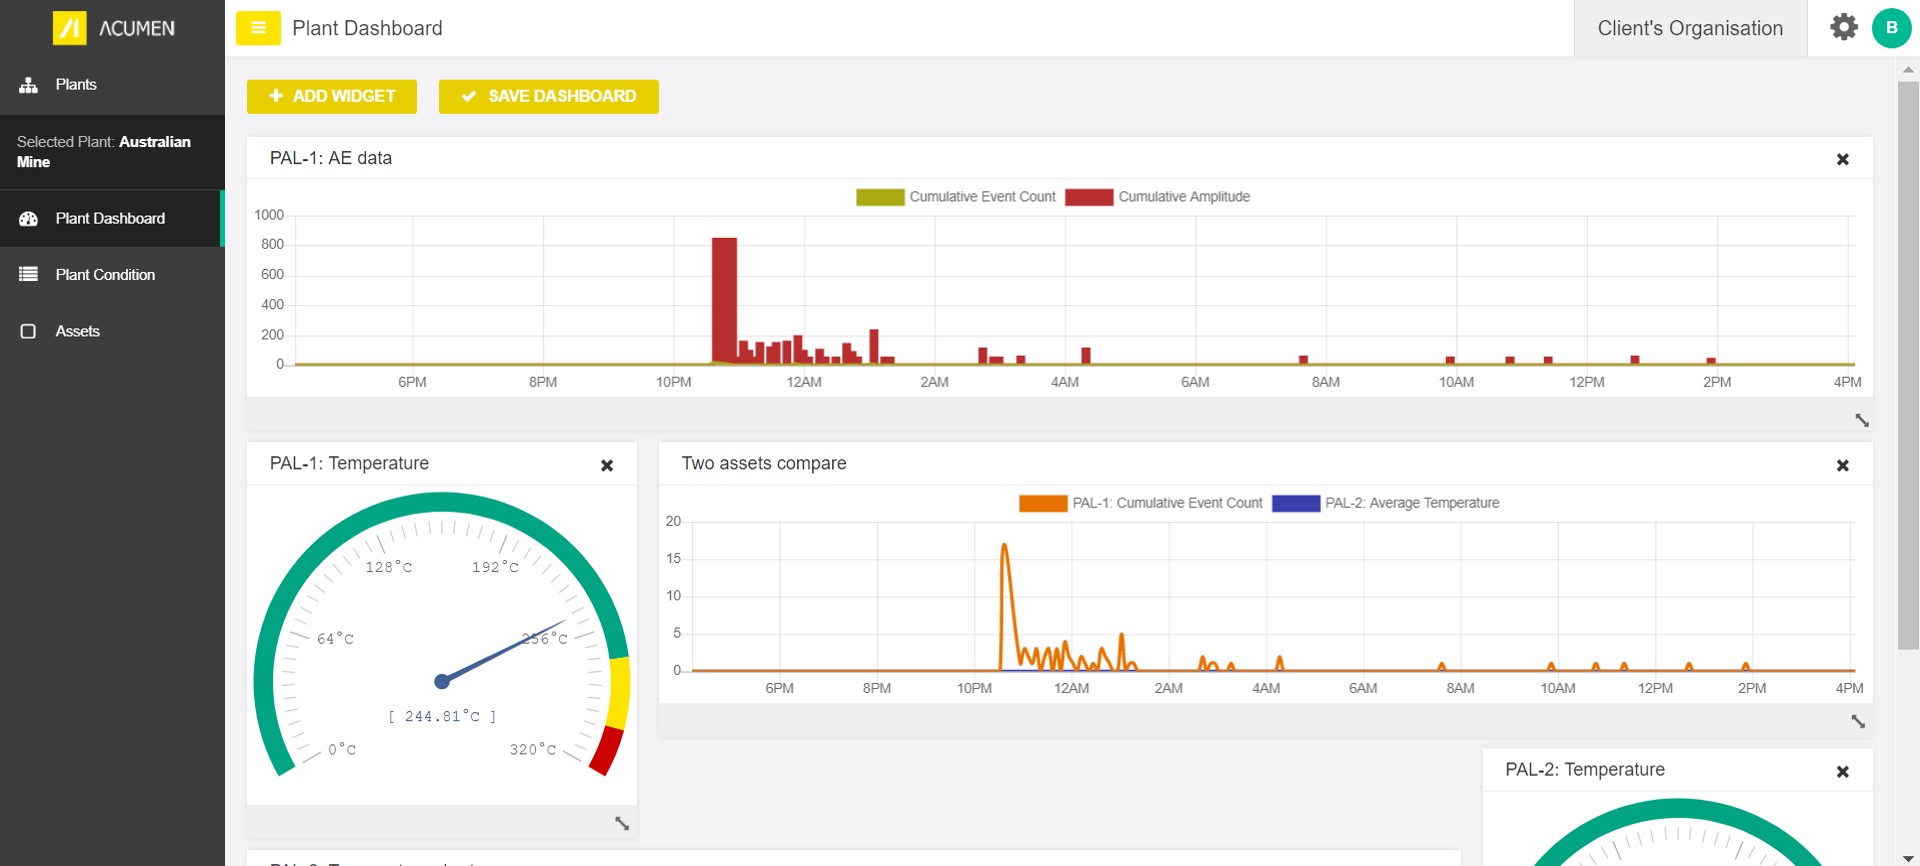Click the PAL-1: Temperature widget title
The height and width of the screenshot is (866, 1920).
349,463
